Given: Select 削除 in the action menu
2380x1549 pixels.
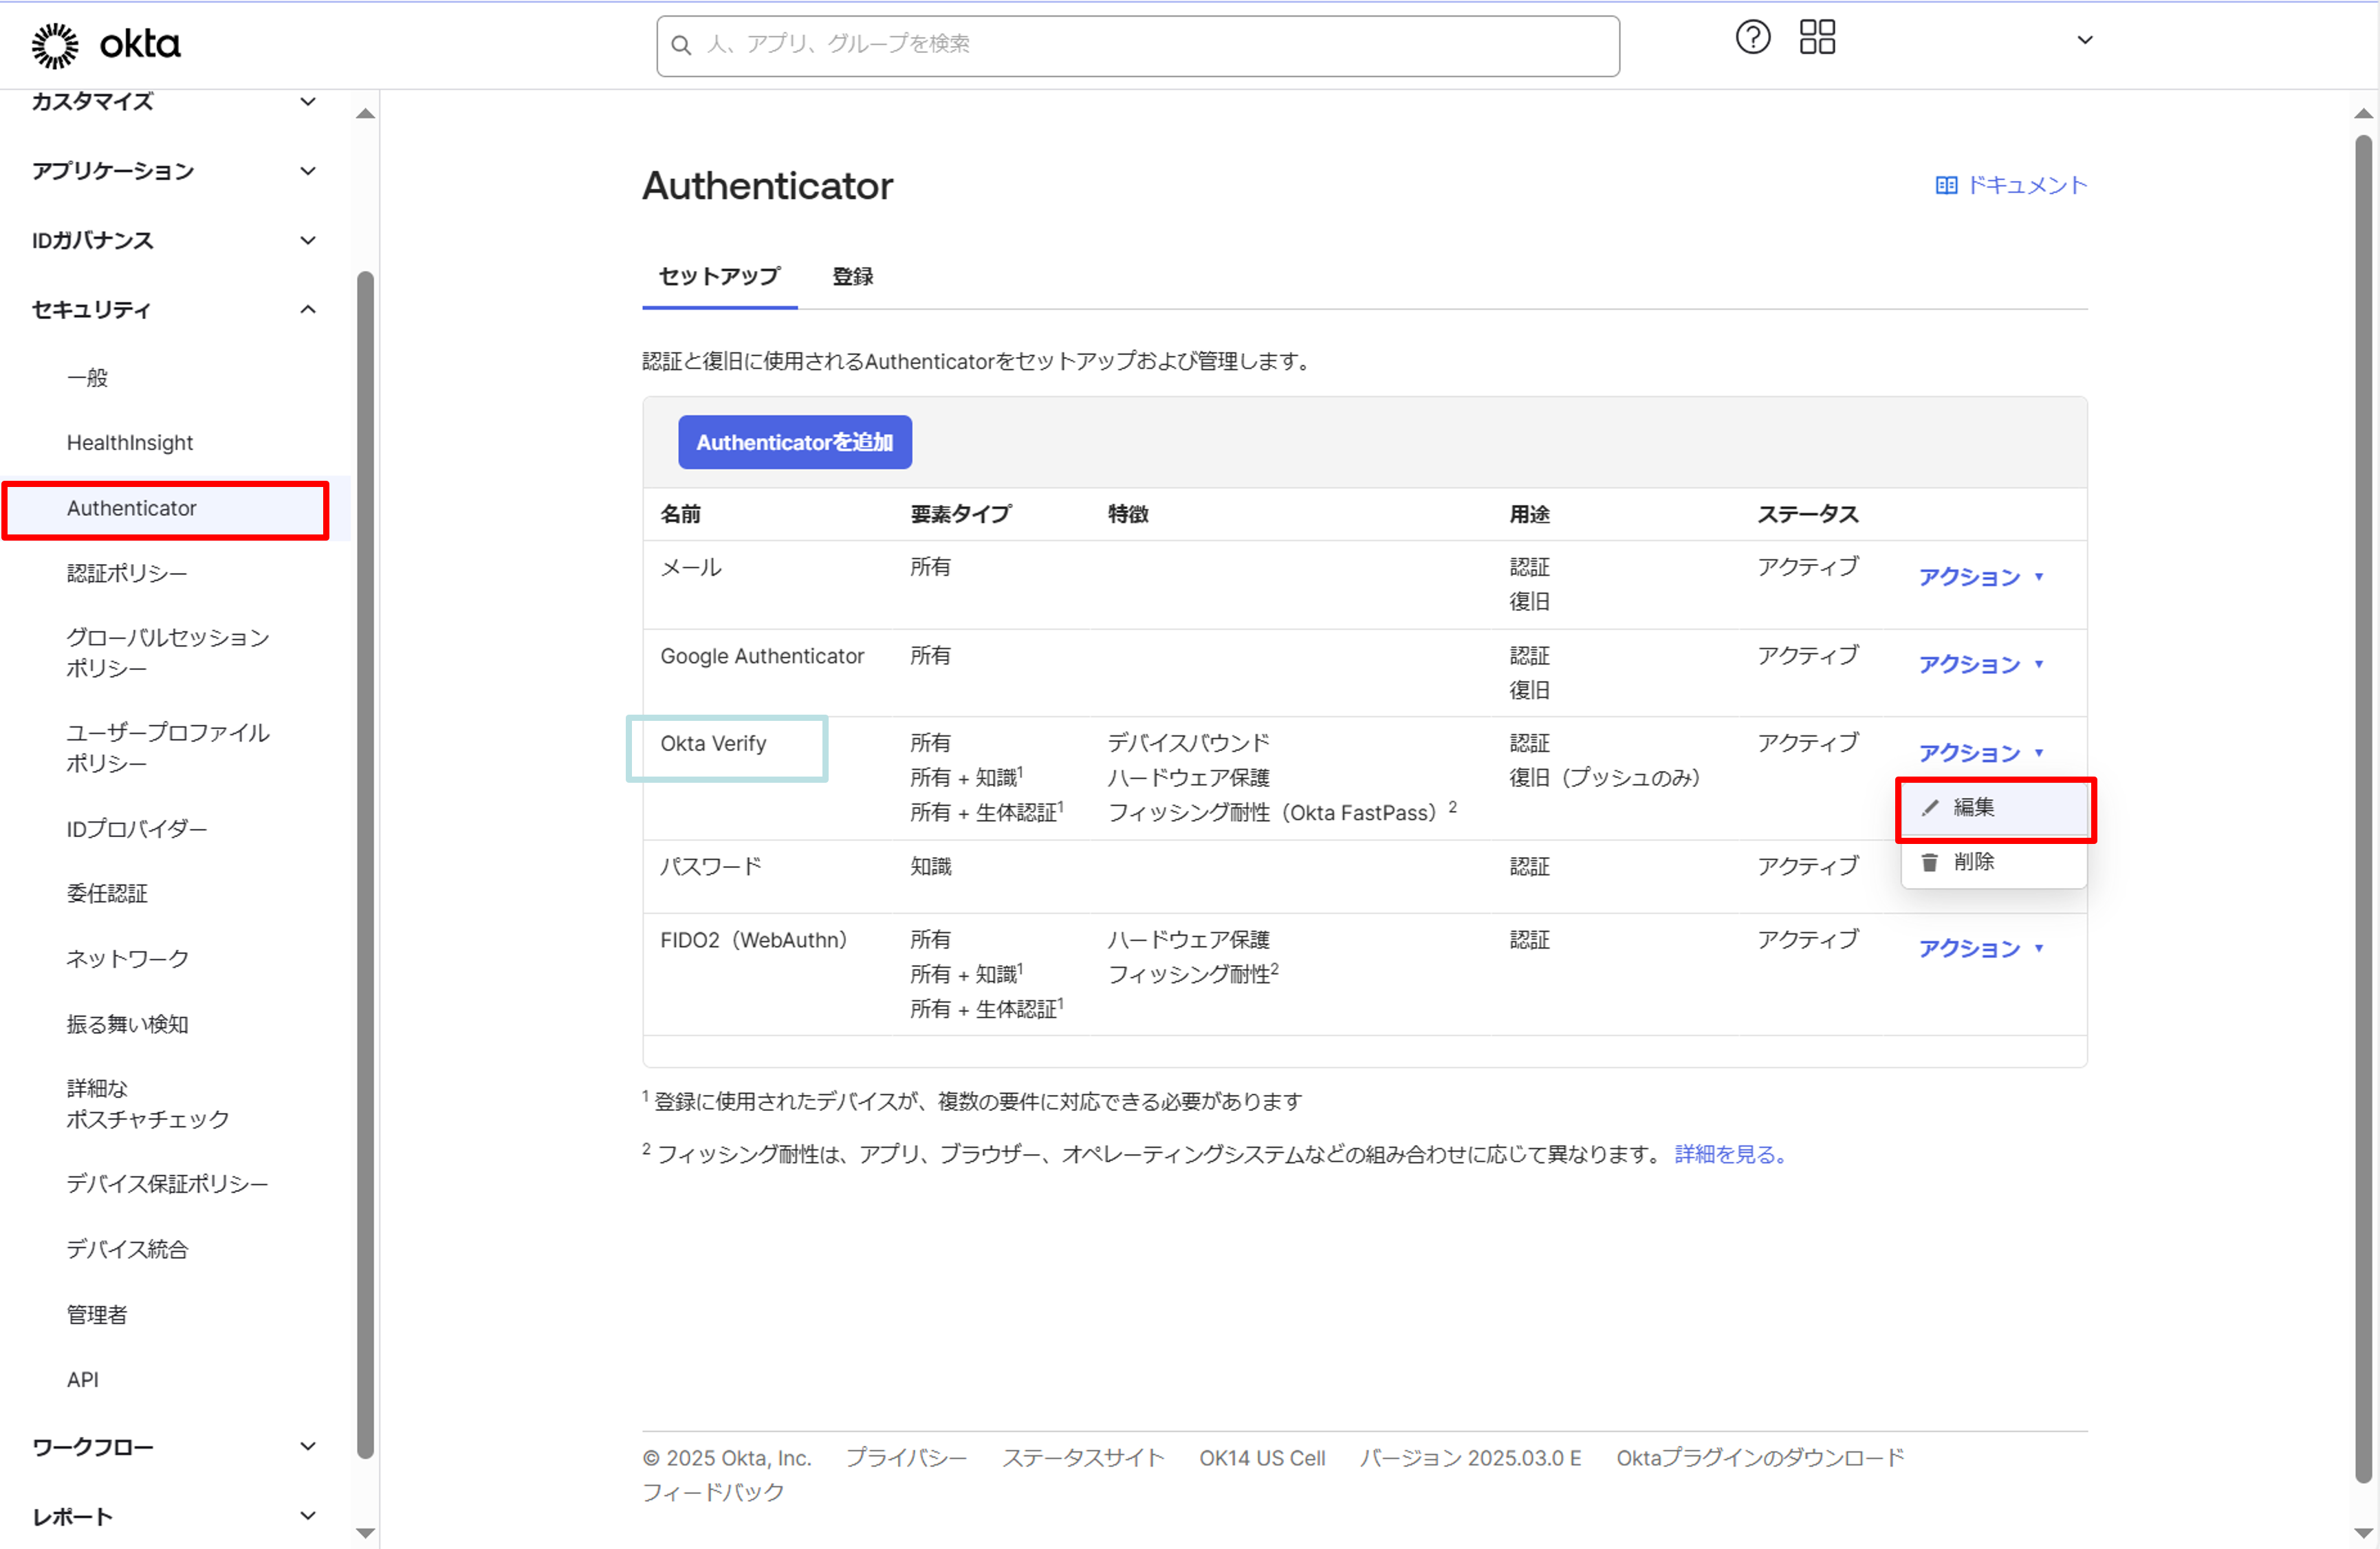Looking at the screenshot, I should tap(1994, 862).
